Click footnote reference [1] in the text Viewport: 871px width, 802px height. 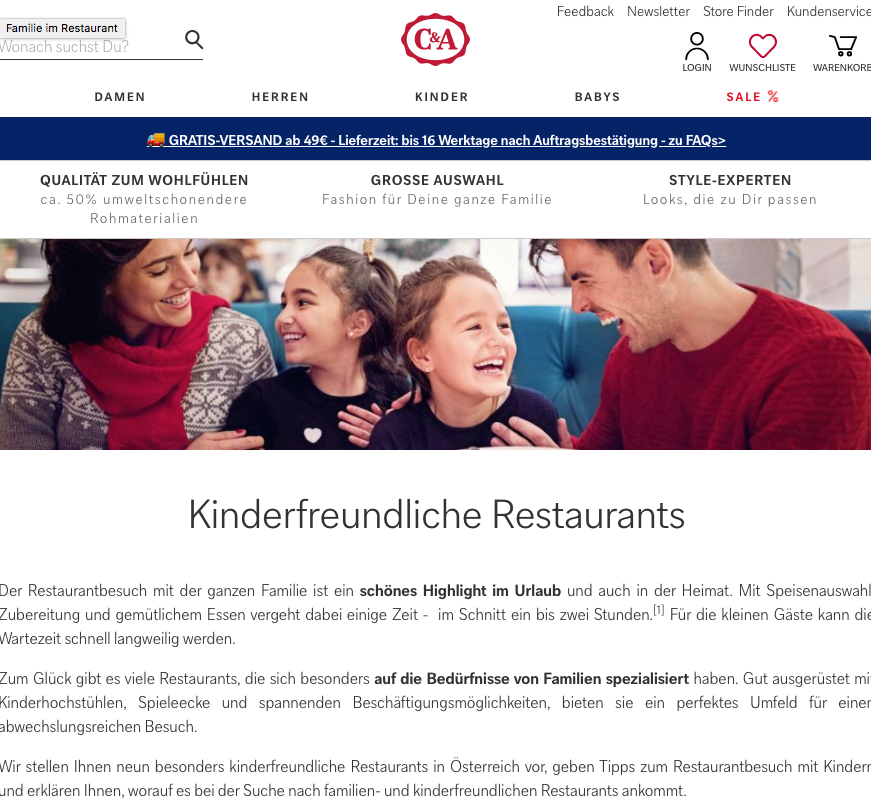[658, 610]
